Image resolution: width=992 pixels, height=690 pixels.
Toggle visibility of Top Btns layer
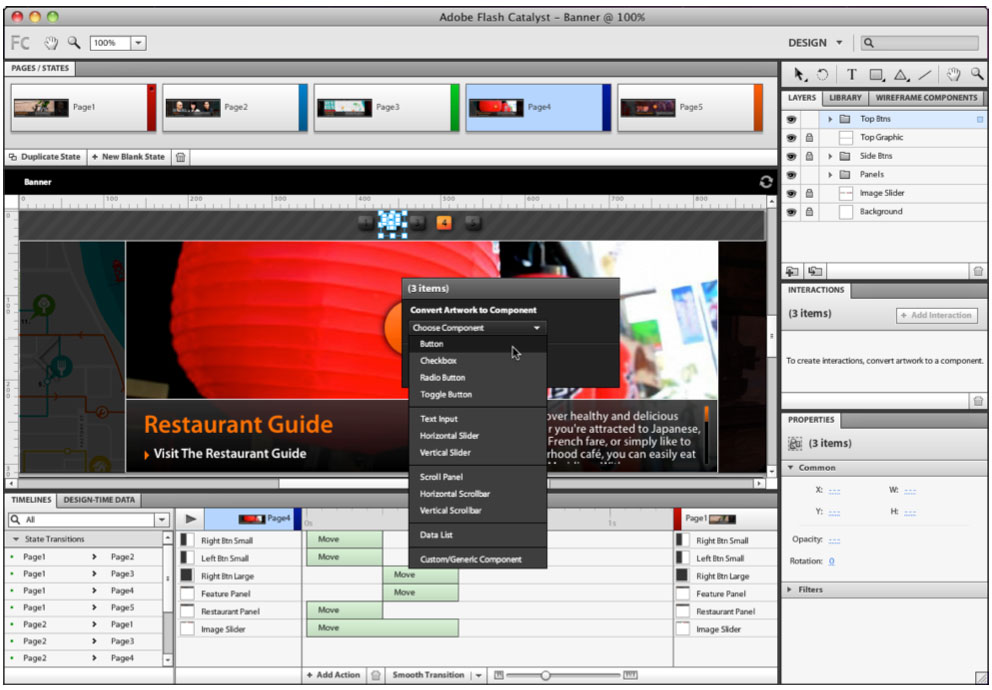tap(791, 119)
